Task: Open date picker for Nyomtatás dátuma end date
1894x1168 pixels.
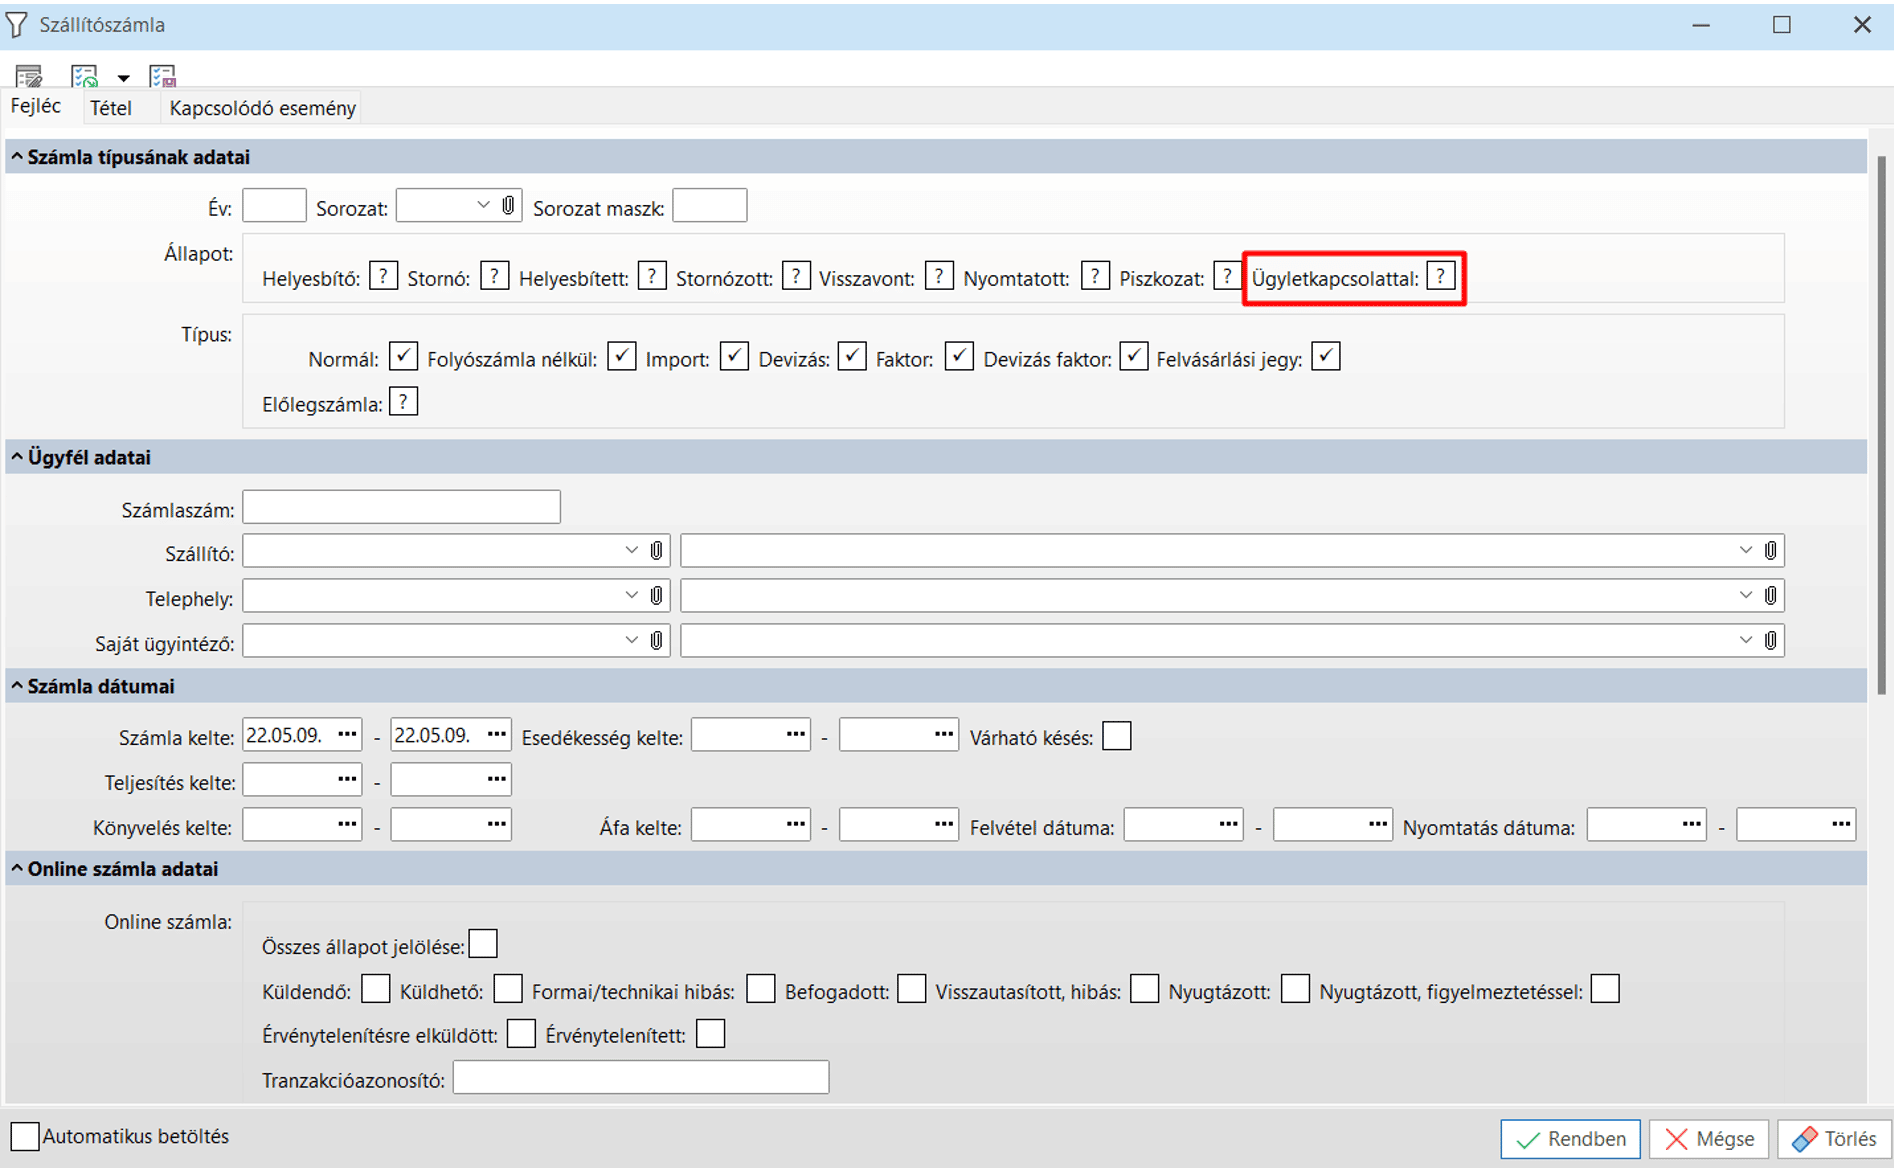Action: click(1841, 824)
